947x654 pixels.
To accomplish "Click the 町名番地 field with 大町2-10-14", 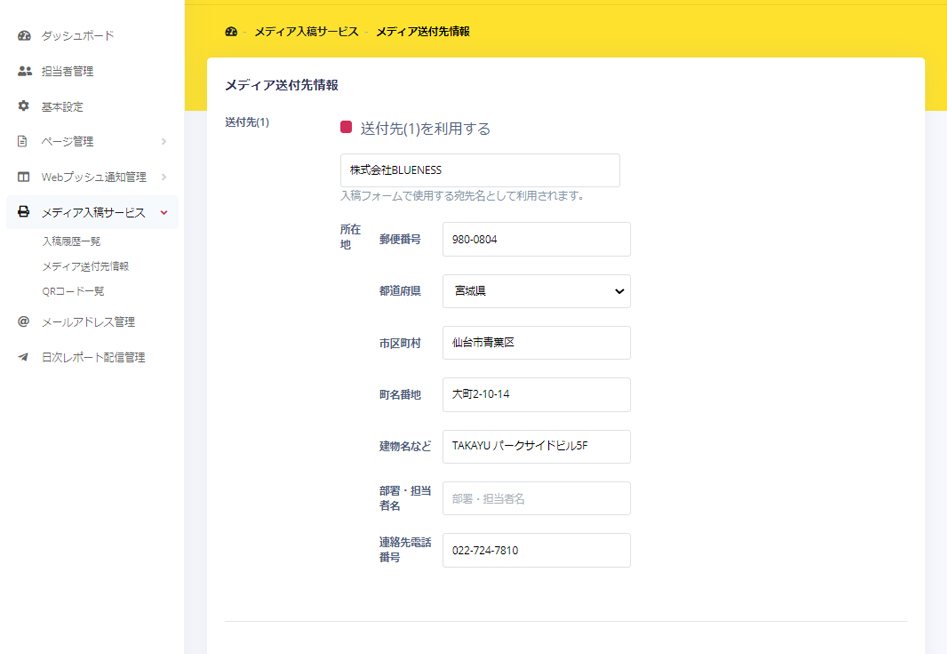I will pyautogui.click(x=536, y=394).
